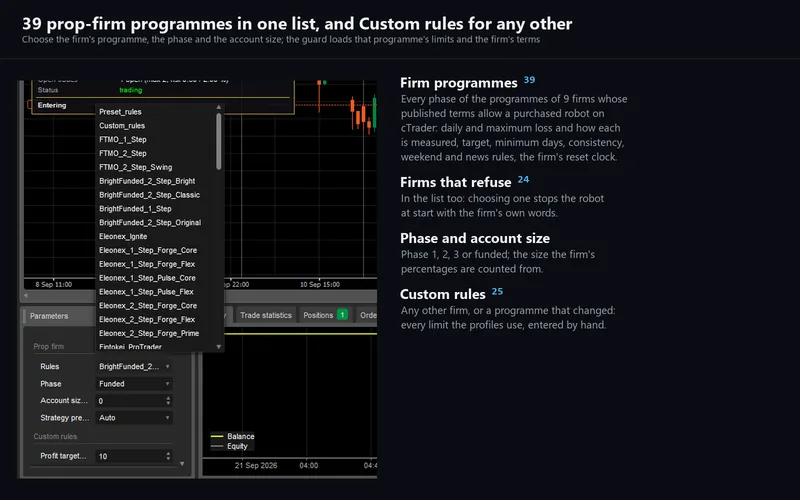Adjust the Account size stepper arrows
Screen dimensions: 800x500
(168, 401)
